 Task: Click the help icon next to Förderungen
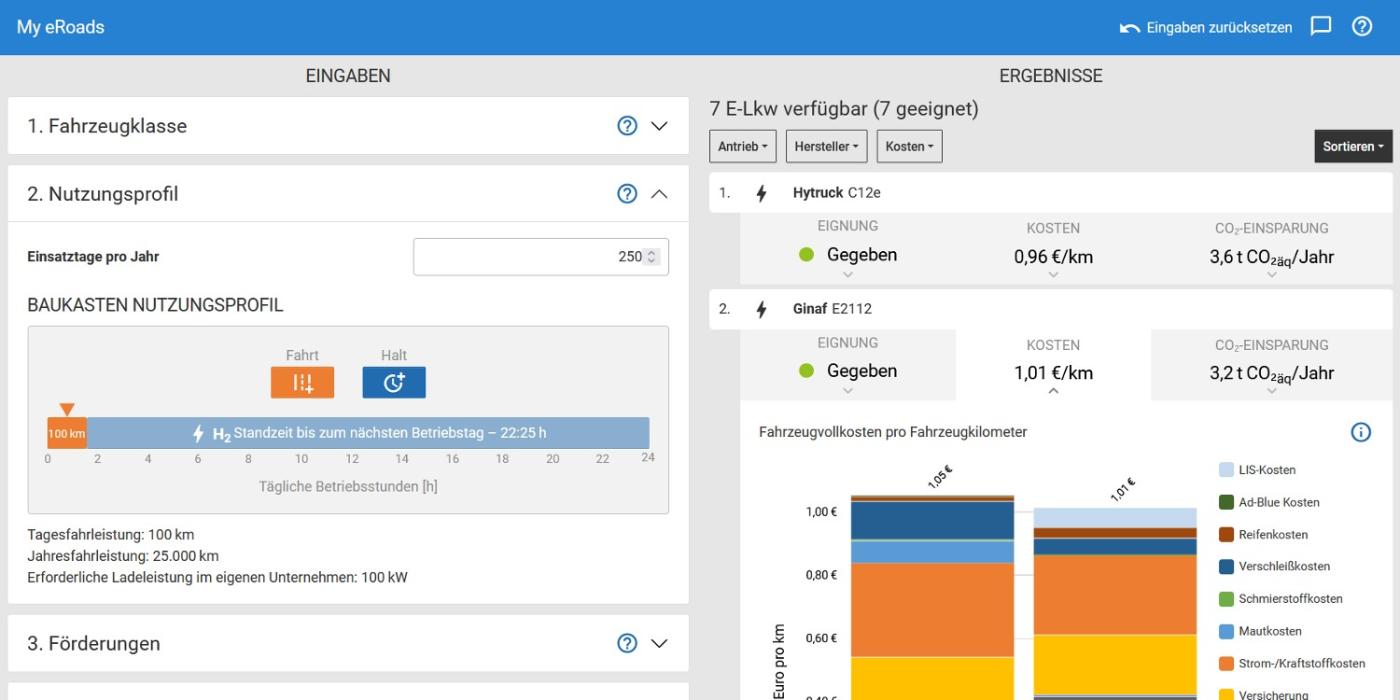(627, 643)
